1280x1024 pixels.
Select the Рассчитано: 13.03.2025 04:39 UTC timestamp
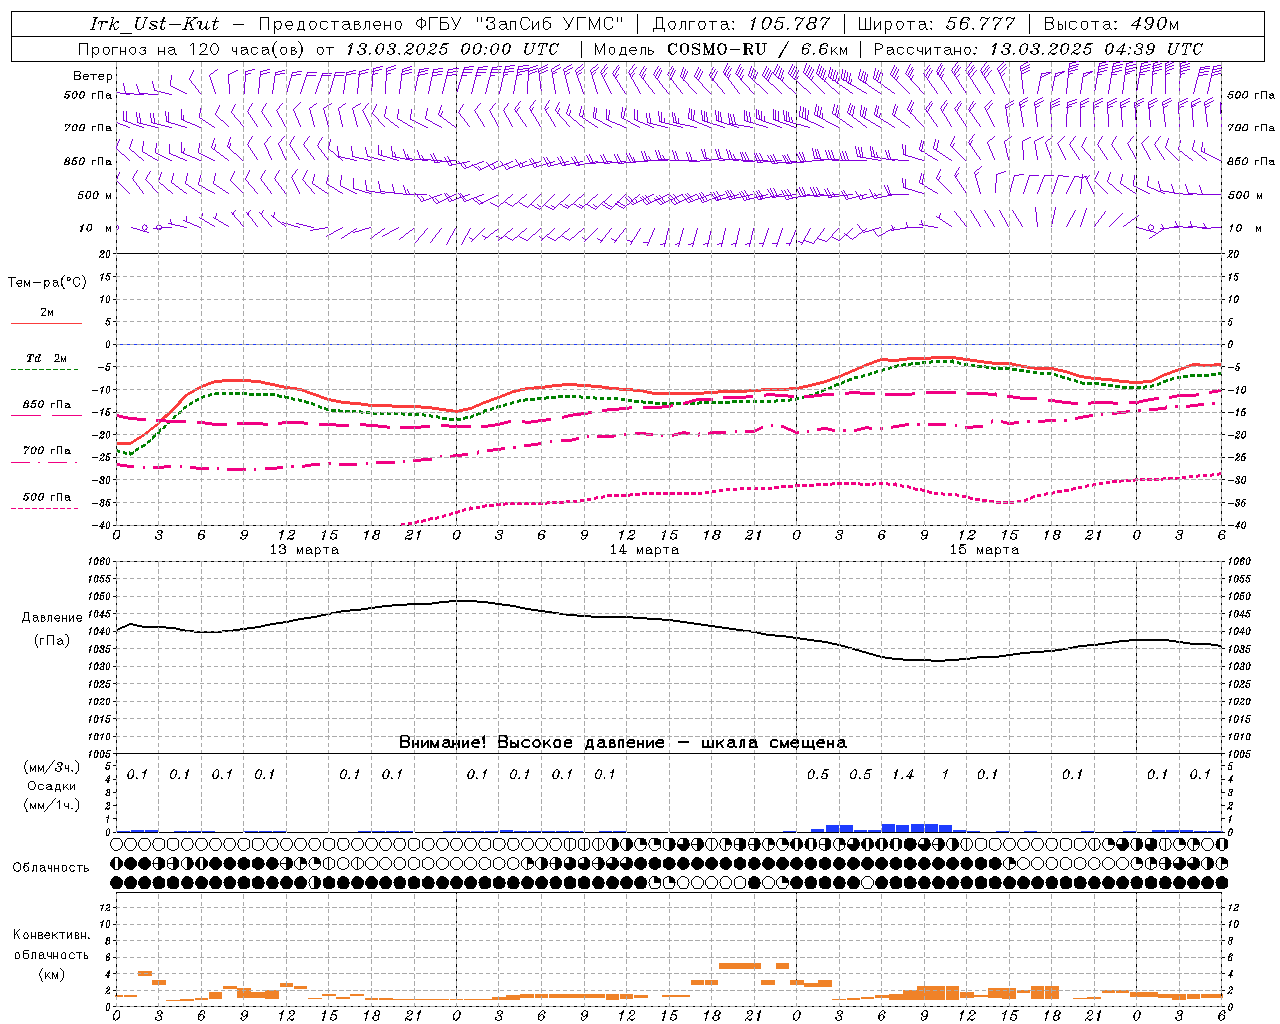point(1038,48)
